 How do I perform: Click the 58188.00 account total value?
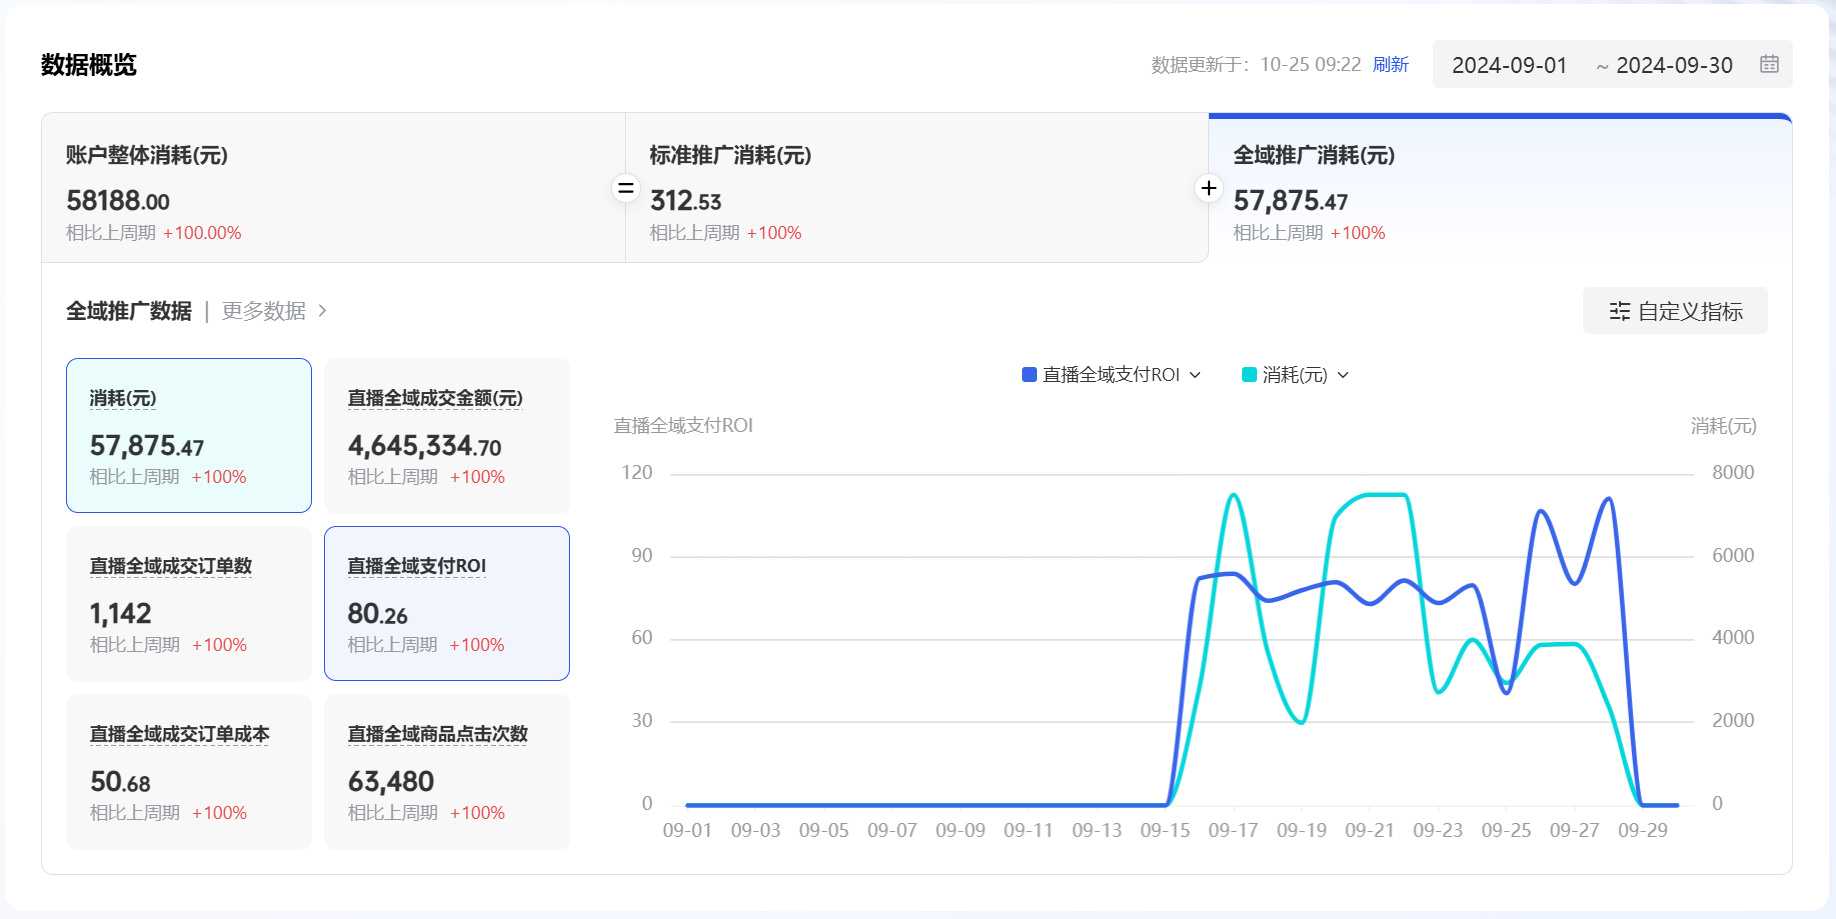click(118, 201)
